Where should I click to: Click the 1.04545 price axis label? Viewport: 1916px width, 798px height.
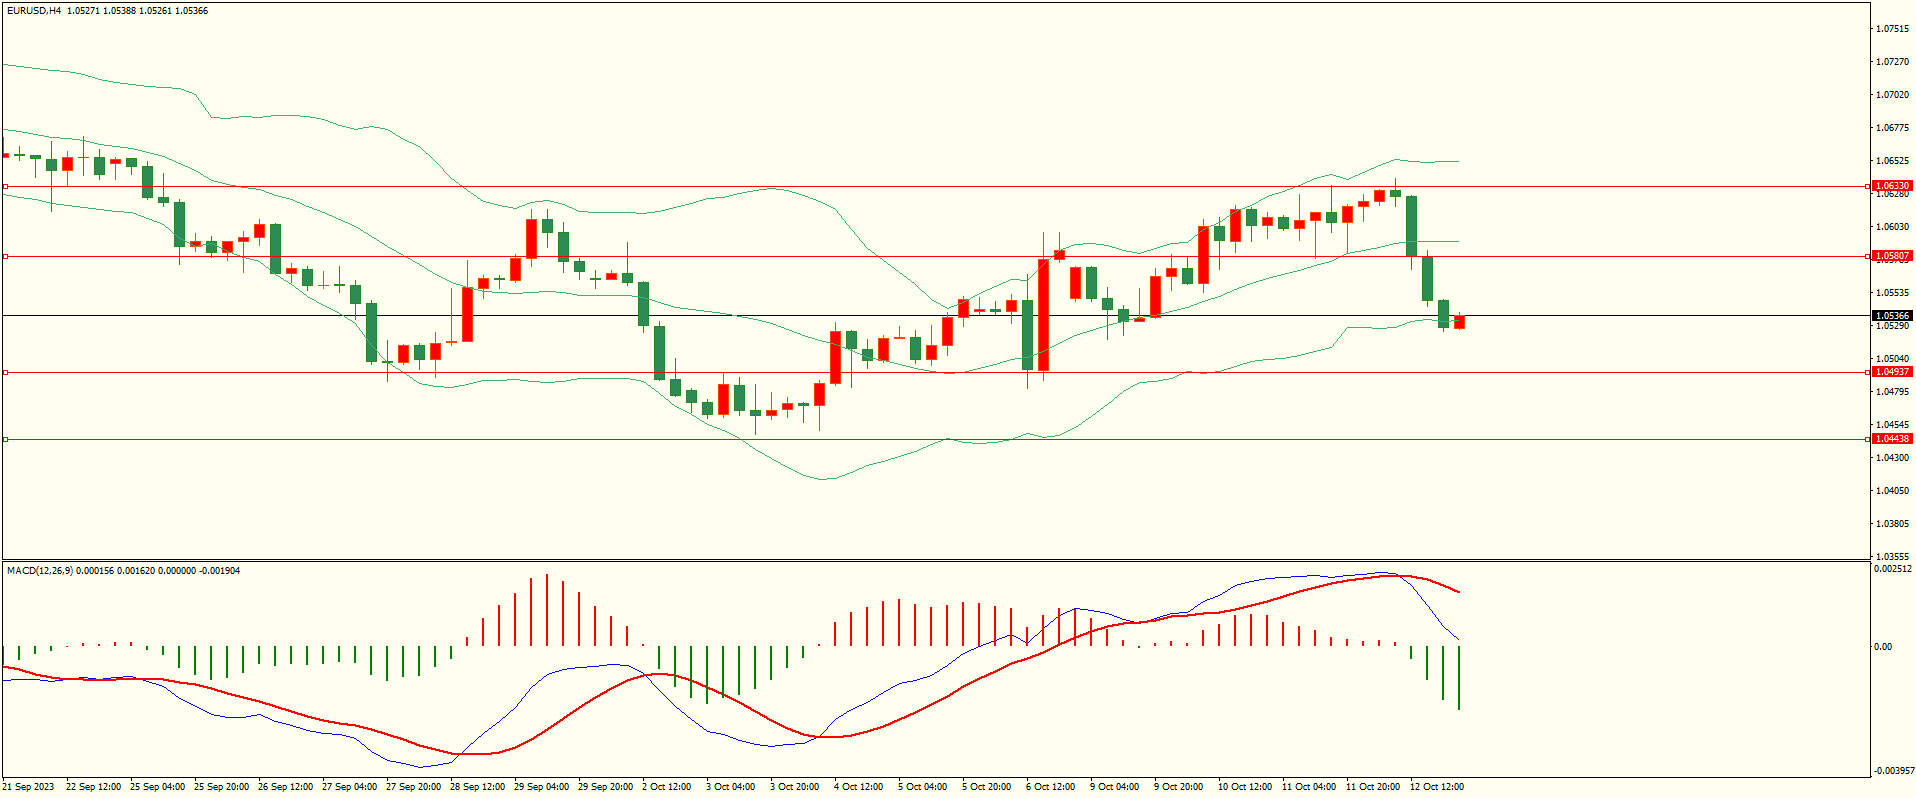click(1892, 425)
